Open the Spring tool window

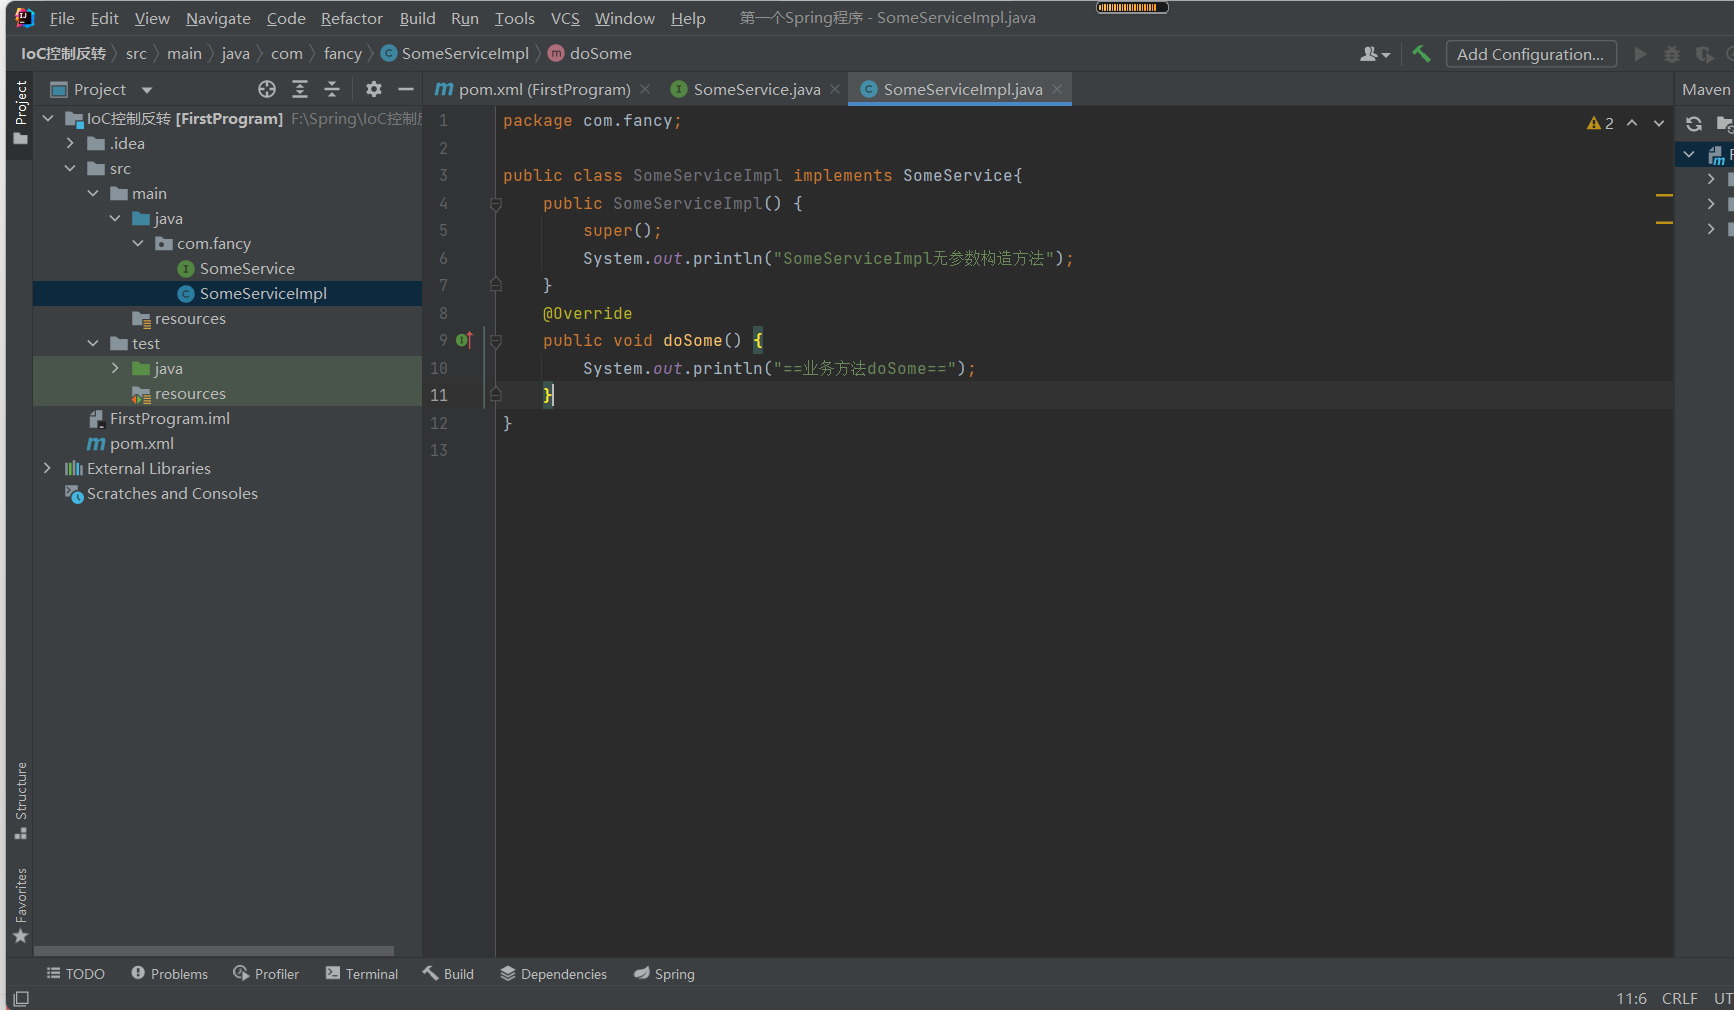point(664,974)
